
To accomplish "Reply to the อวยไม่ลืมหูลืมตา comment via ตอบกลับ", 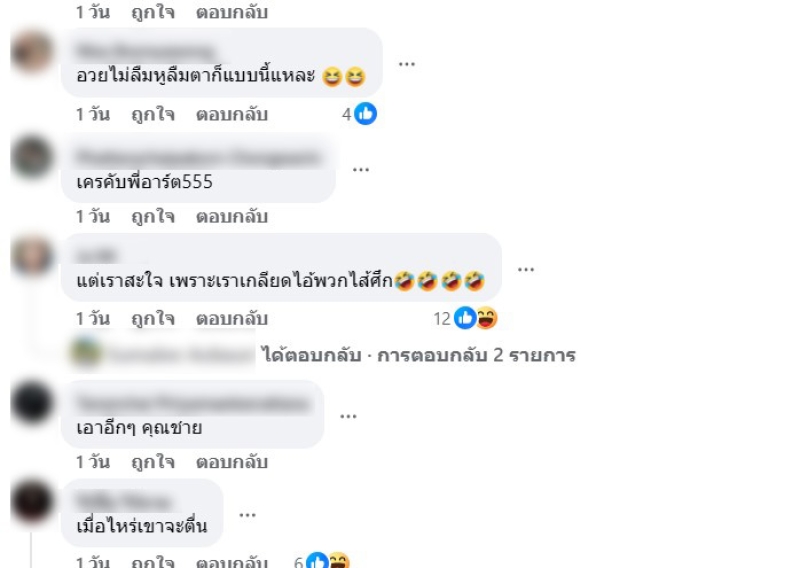I will click(x=232, y=114).
